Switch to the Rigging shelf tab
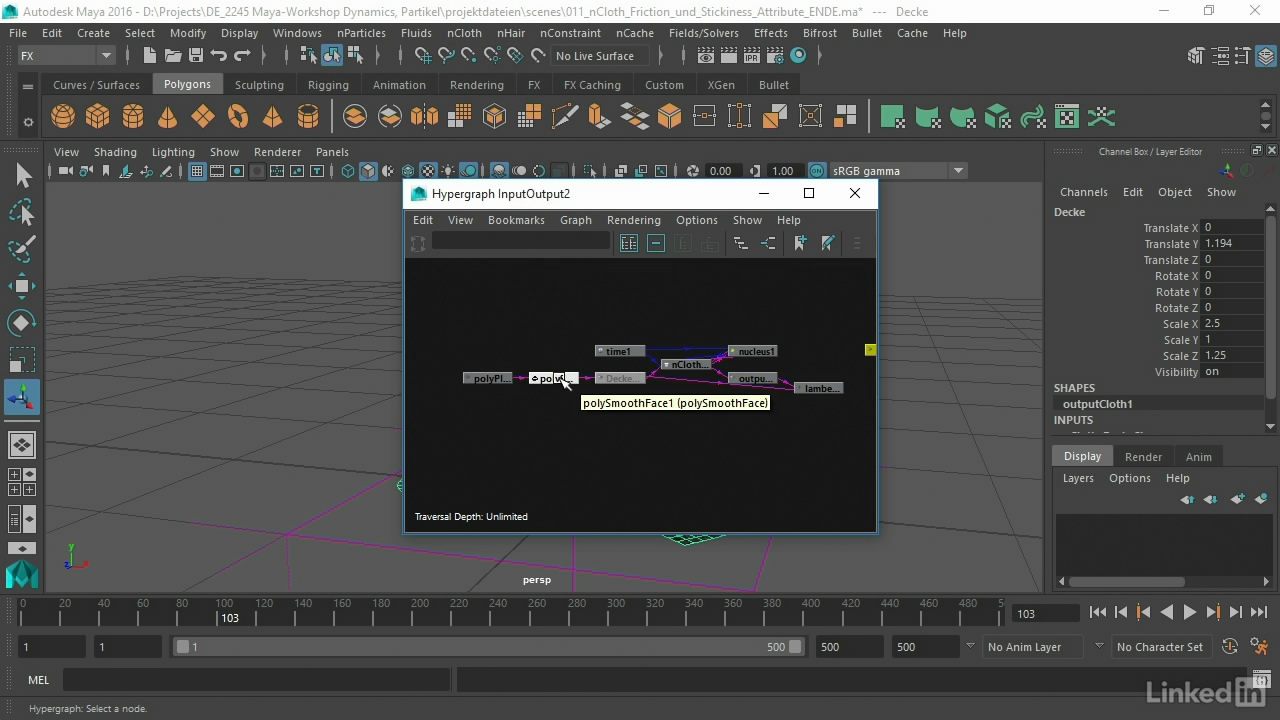 click(x=328, y=85)
